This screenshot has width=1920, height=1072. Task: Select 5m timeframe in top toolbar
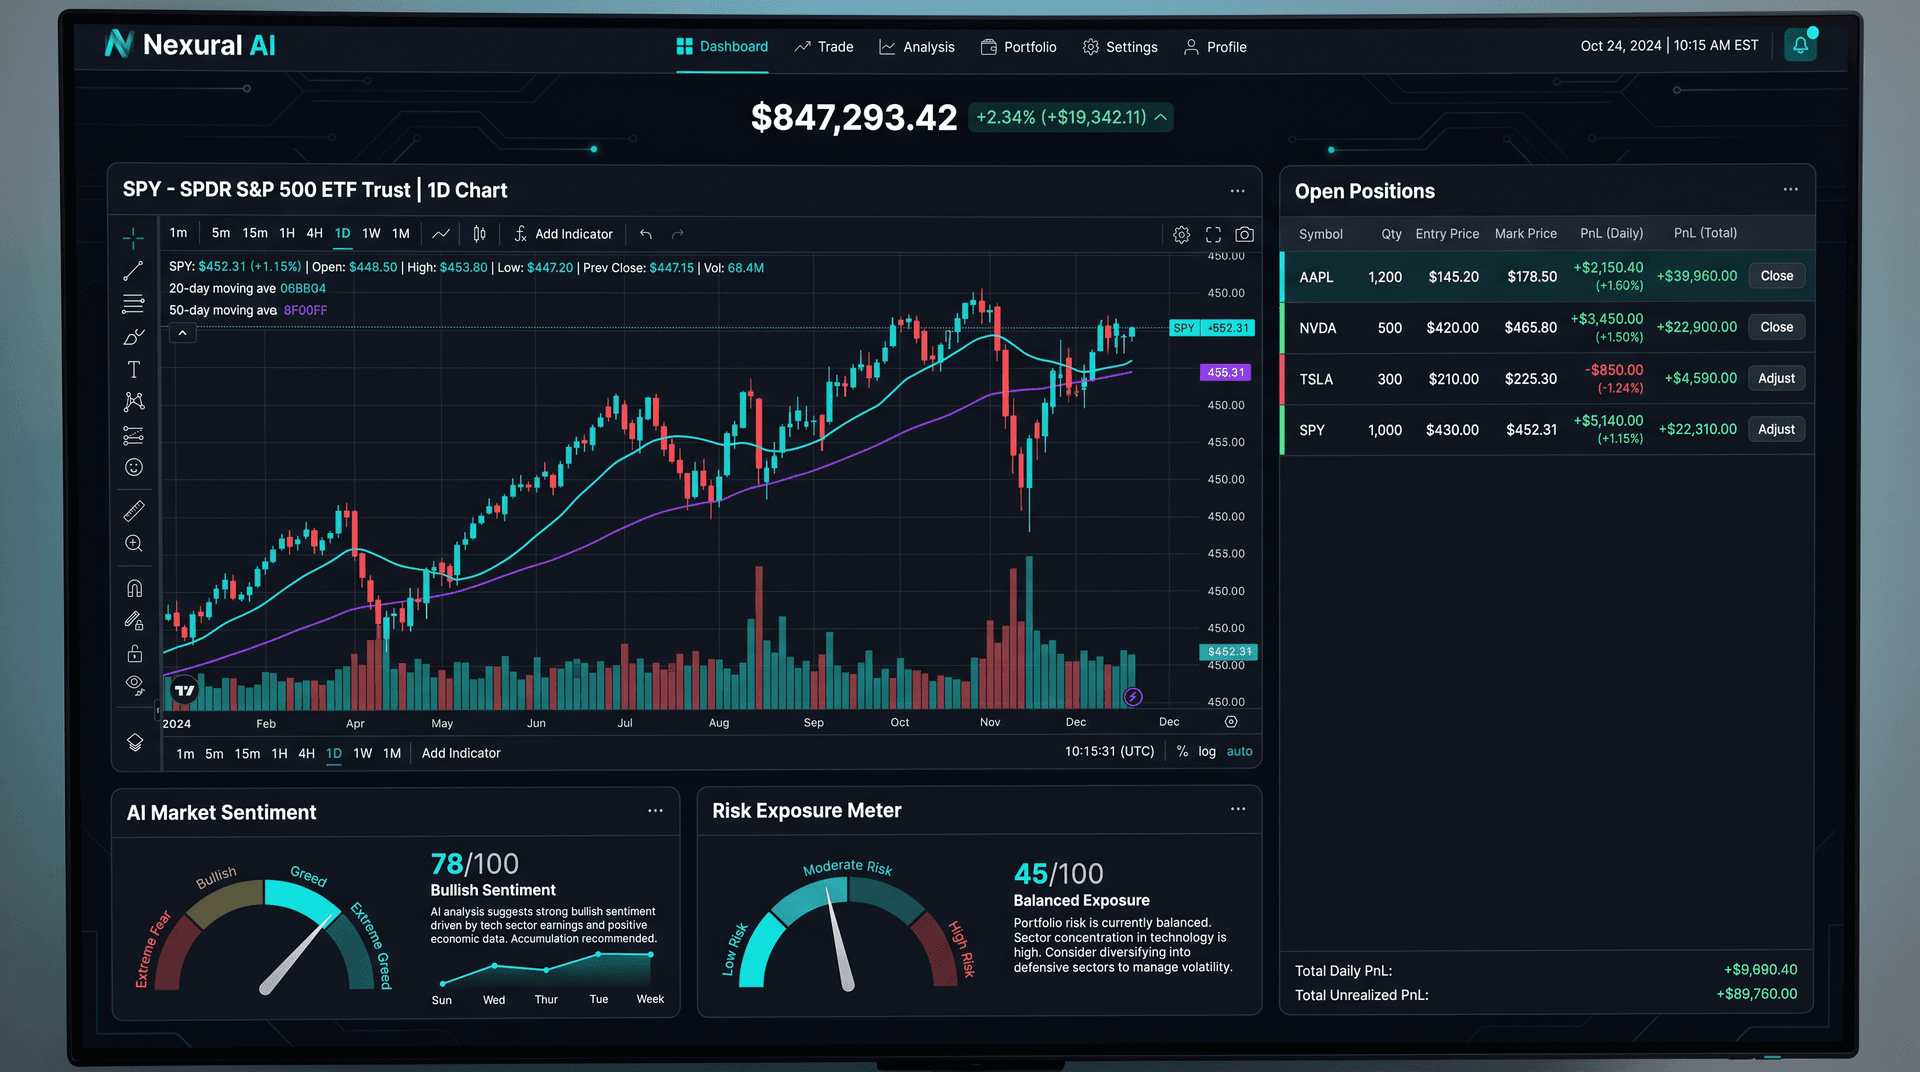point(221,233)
